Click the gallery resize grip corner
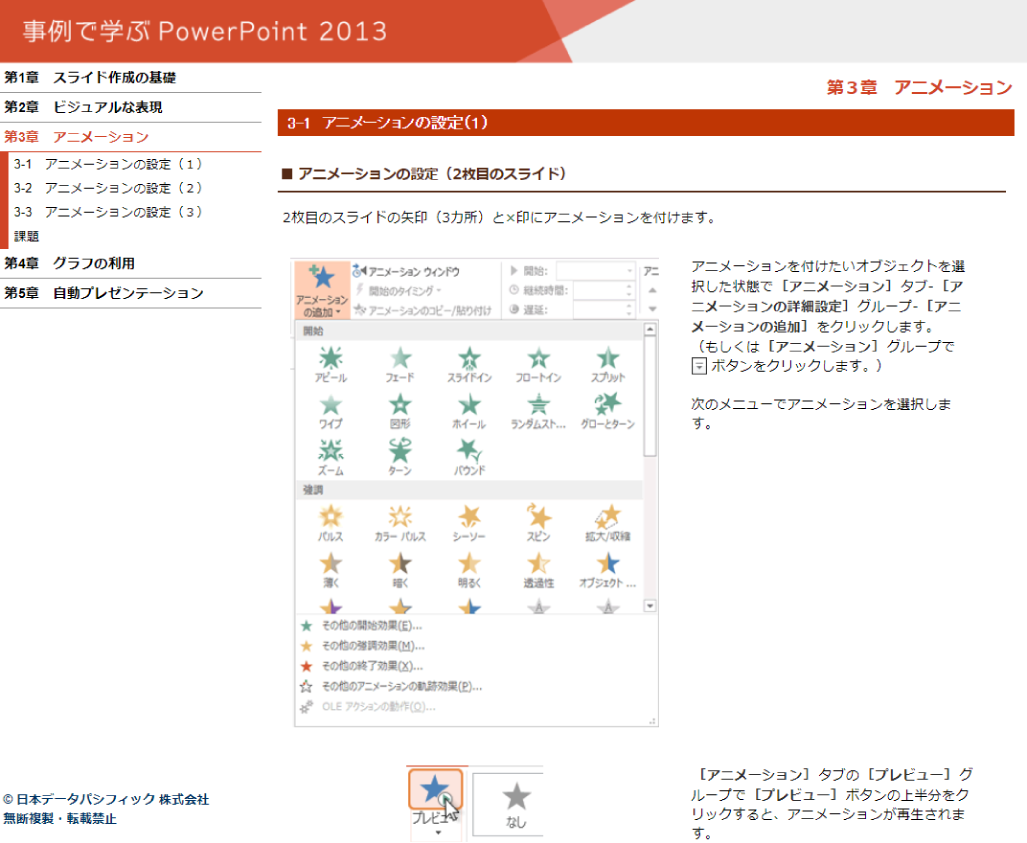Viewport: 1027px width, 843px height. (652, 721)
